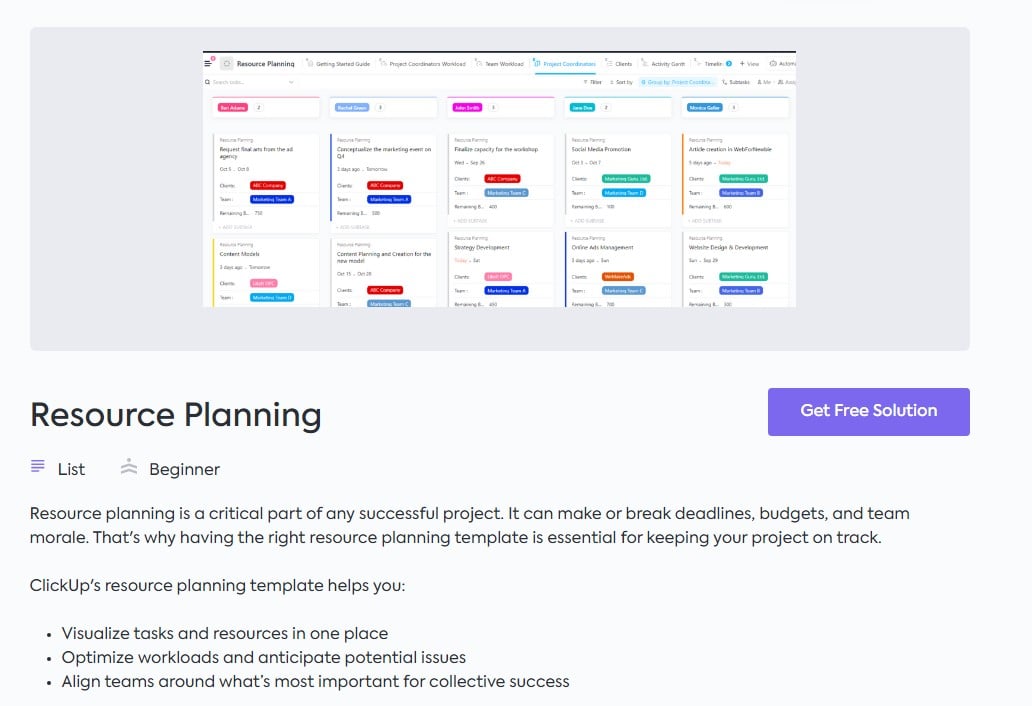Click the hamburger menu icon in preview

(208, 63)
